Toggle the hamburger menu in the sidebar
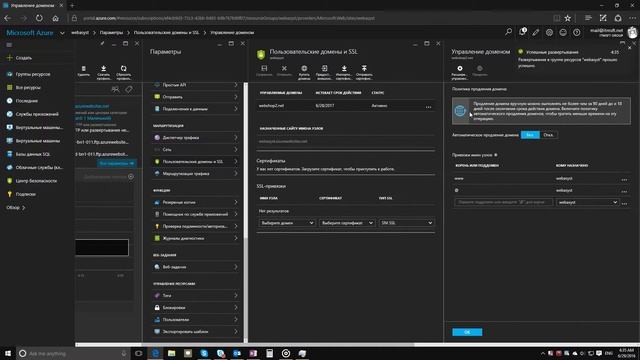The image size is (640, 360). point(9,45)
